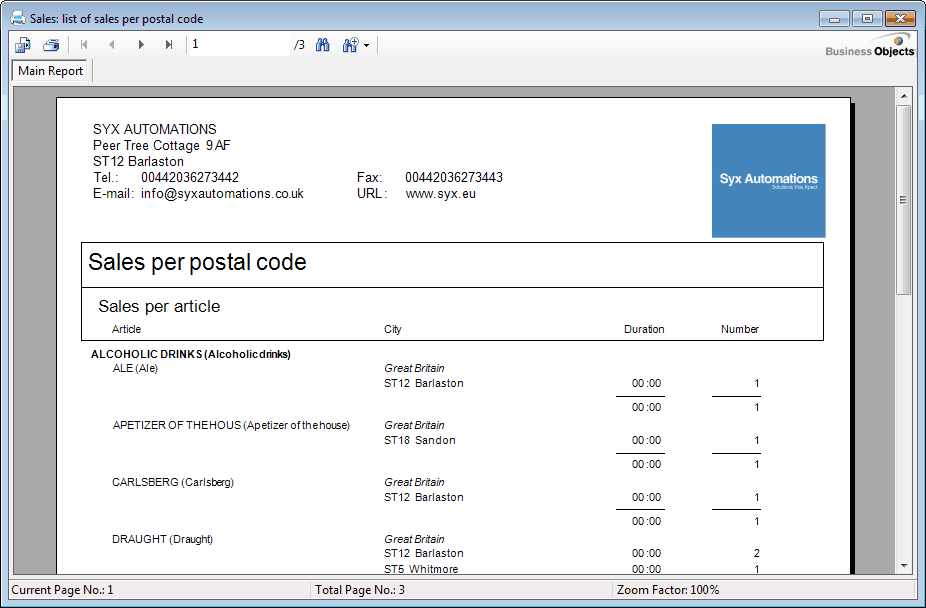Click the www.syx.eu URL text
Screen dimensions: 926x608
click(x=440, y=194)
